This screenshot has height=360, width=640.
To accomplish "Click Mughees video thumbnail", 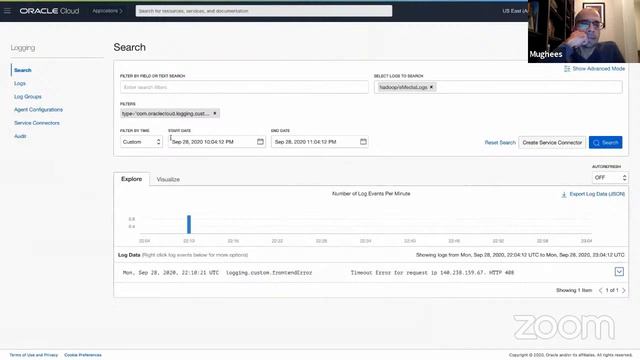I will (x=584, y=31).
